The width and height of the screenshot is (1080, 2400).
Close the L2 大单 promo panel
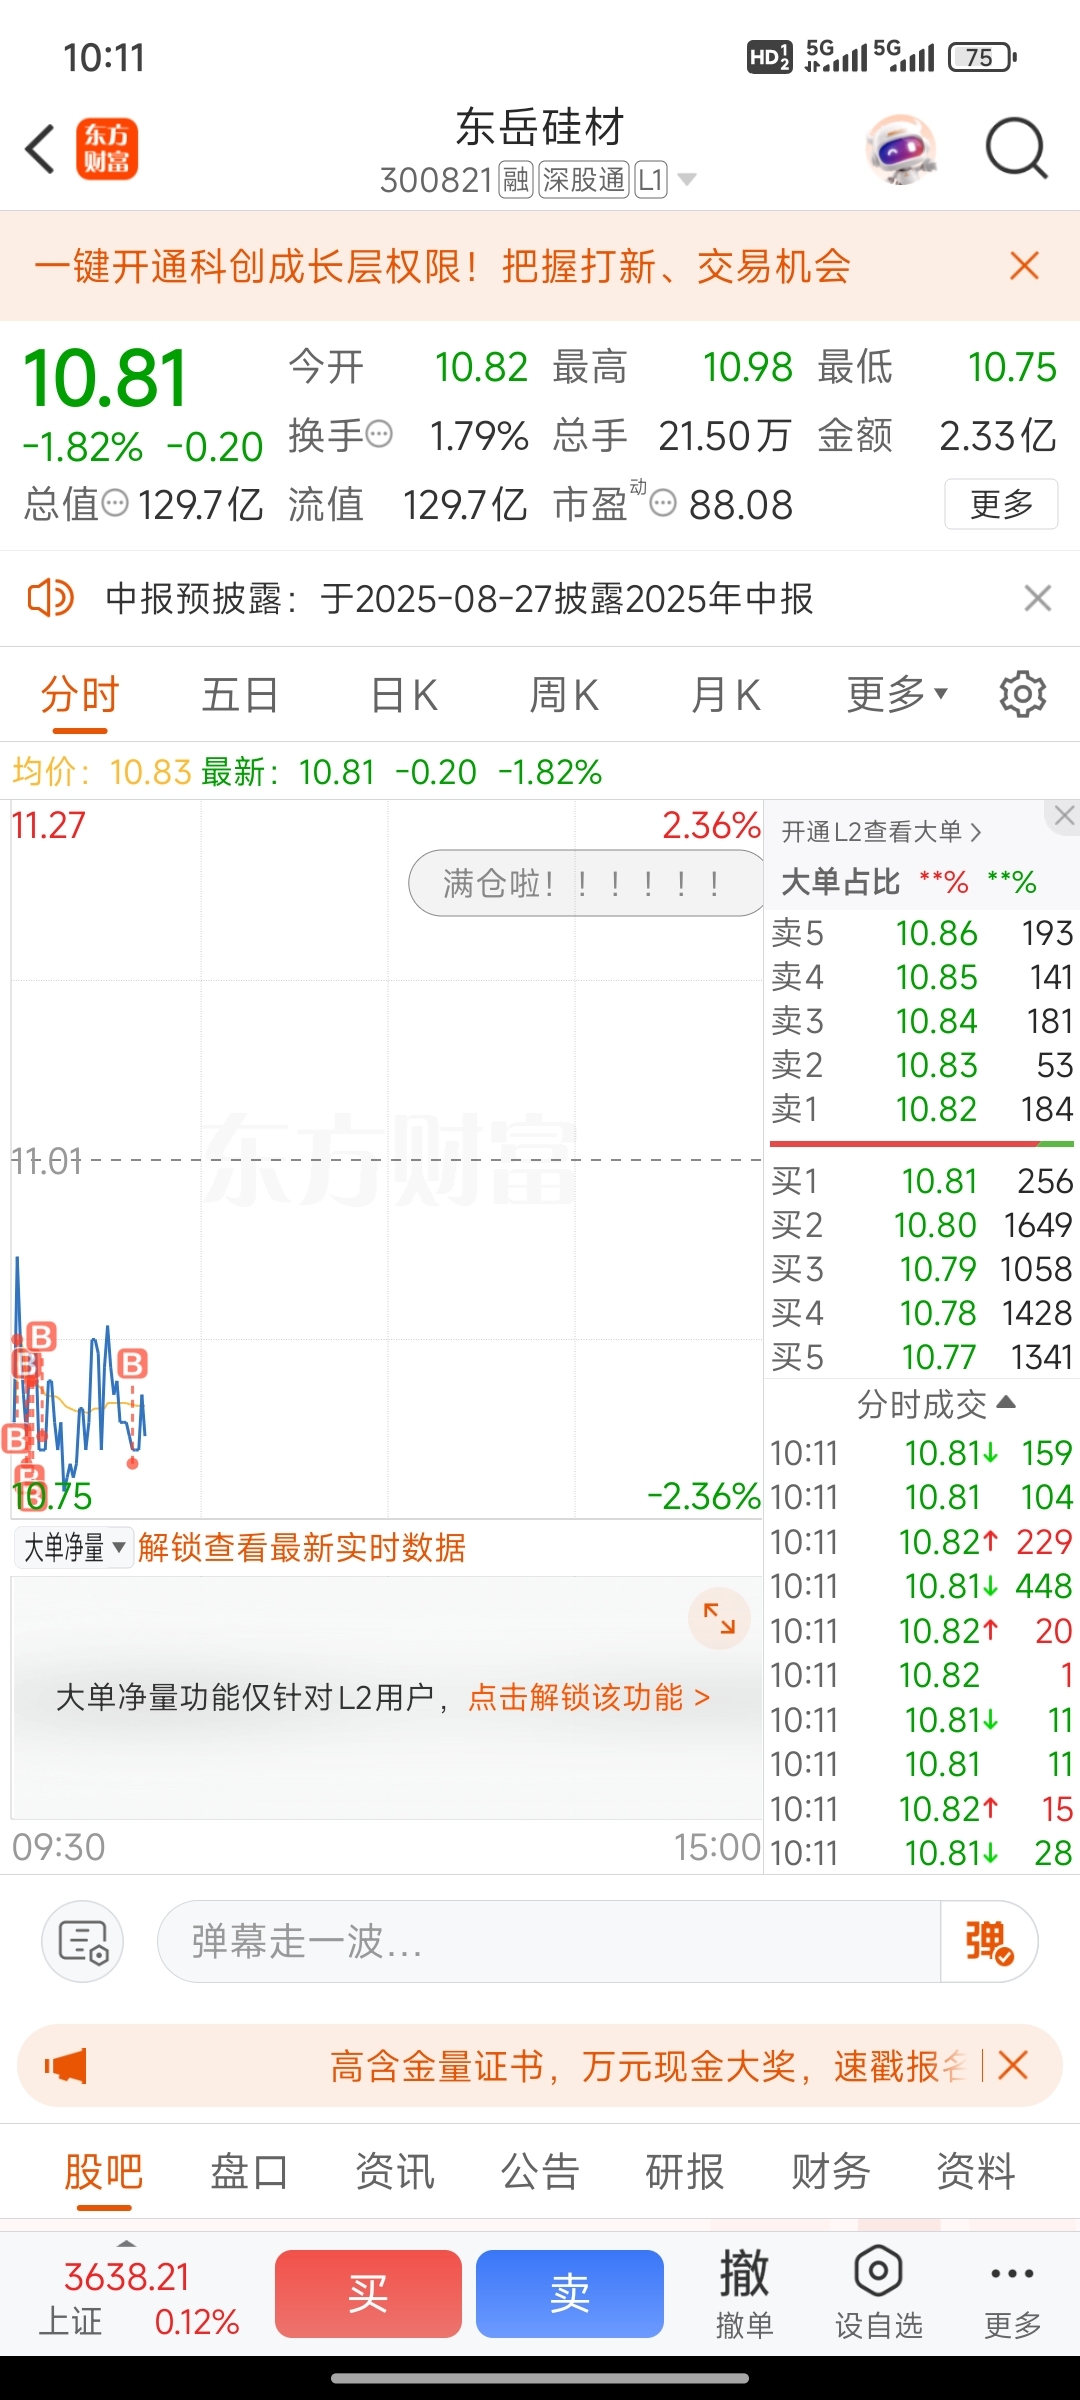(1064, 816)
